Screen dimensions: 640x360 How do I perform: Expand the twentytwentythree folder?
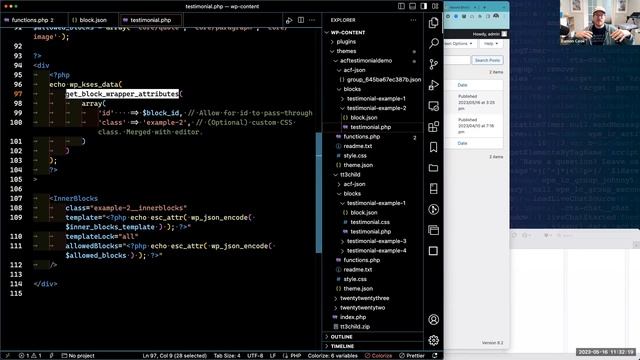(364, 298)
